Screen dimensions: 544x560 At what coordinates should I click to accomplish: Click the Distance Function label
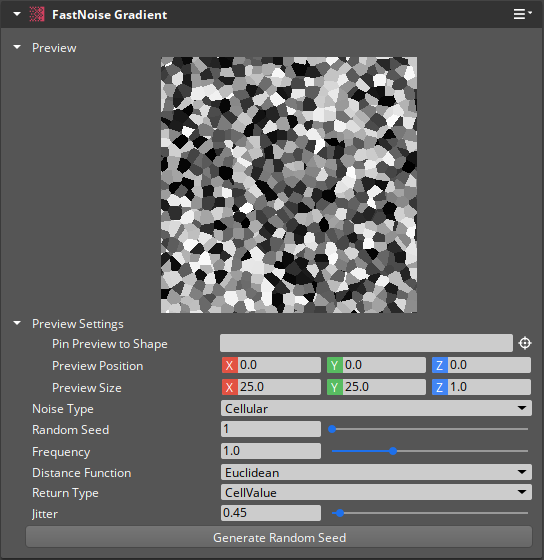(81, 473)
